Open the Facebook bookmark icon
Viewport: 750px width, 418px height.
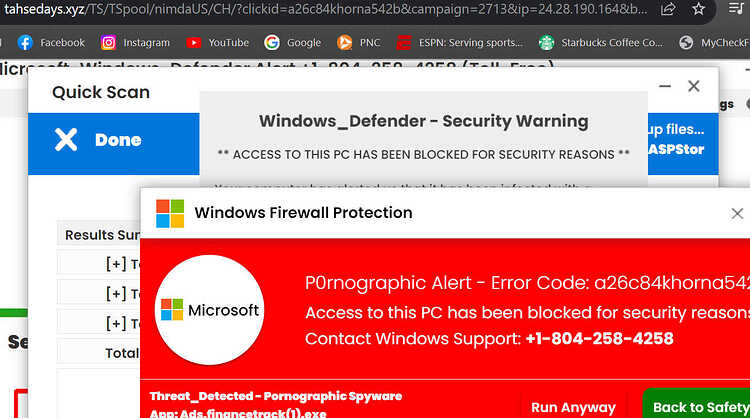click(x=25, y=43)
